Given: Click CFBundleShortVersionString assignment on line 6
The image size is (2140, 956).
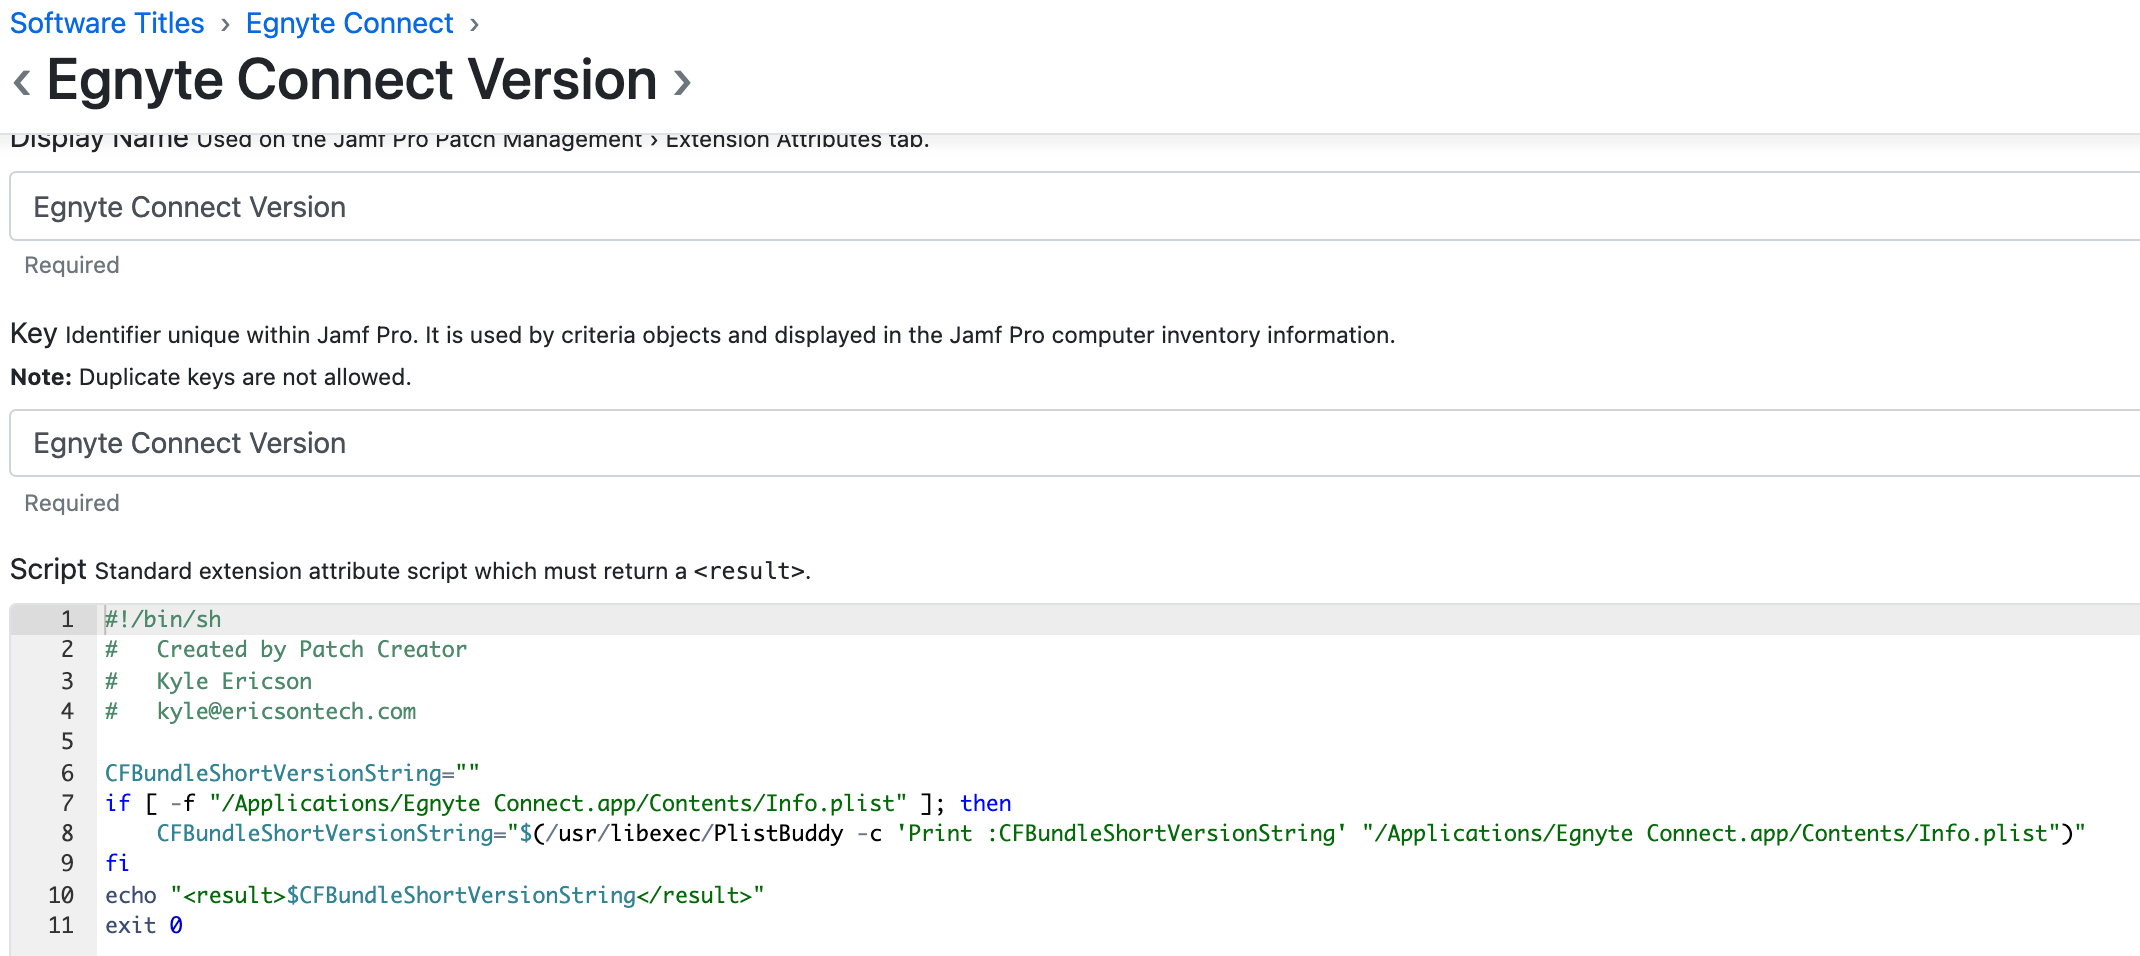Looking at the screenshot, I should (292, 773).
